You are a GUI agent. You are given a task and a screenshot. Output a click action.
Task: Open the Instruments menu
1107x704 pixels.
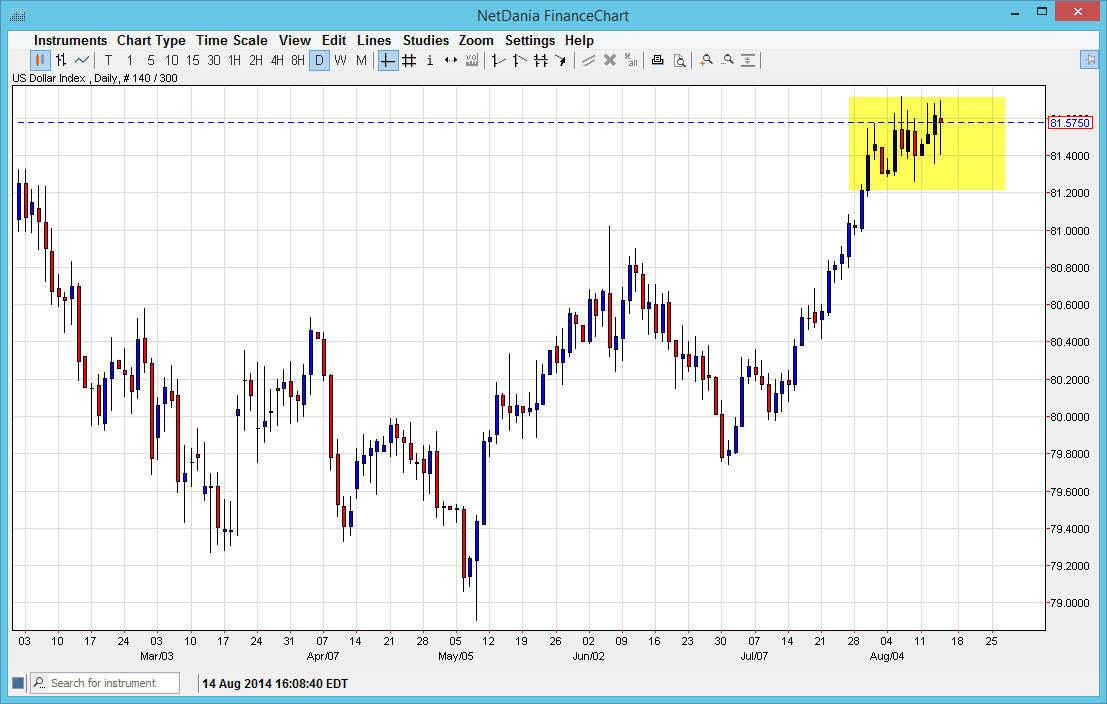click(70, 40)
